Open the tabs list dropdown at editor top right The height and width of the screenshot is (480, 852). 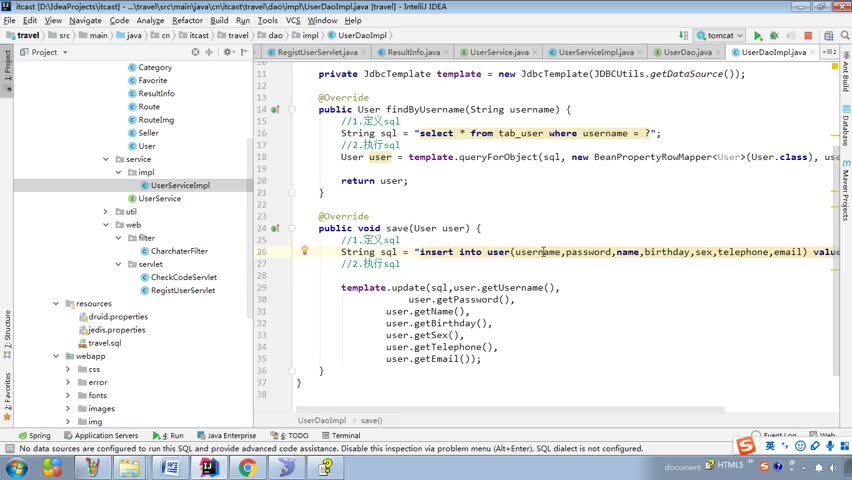point(830,52)
